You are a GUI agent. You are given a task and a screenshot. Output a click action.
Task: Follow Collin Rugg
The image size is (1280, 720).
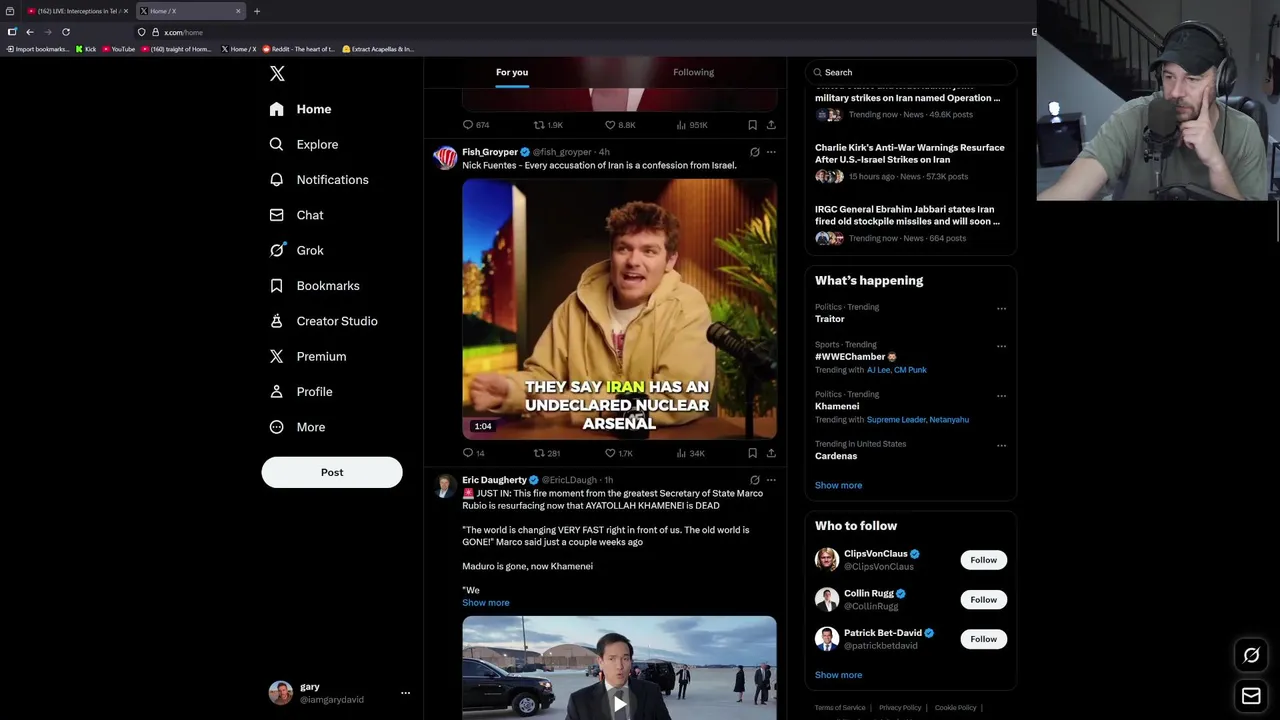point(983,600)
